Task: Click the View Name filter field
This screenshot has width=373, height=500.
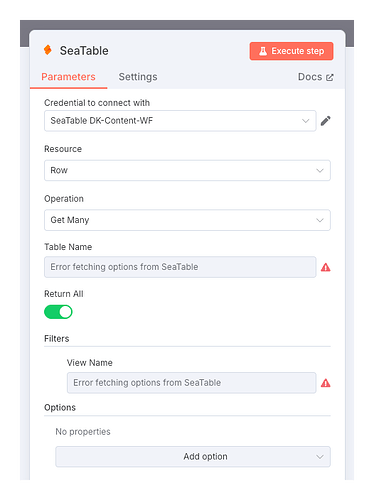Action: [x=191, y=383]
